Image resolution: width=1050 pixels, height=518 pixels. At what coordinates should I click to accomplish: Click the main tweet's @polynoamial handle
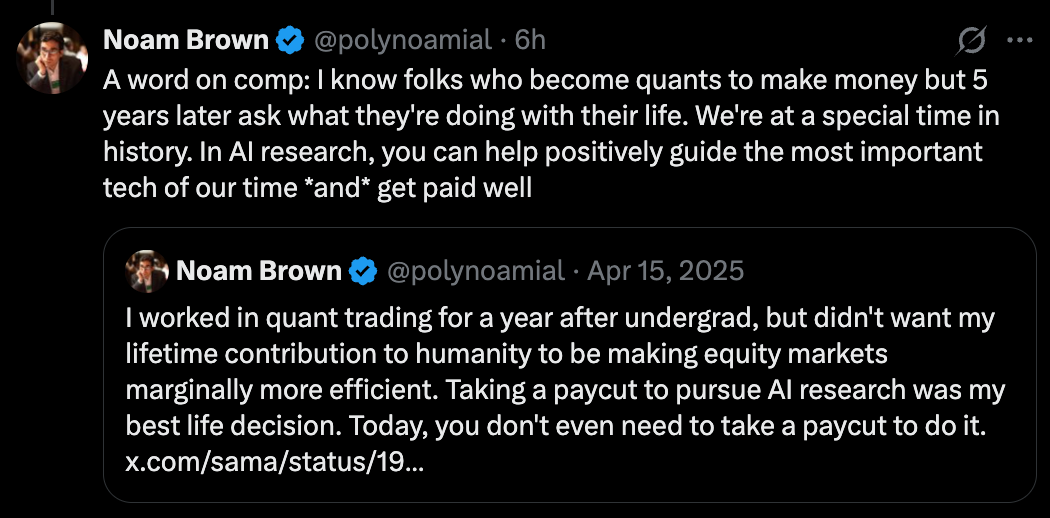tap(403, 41)
